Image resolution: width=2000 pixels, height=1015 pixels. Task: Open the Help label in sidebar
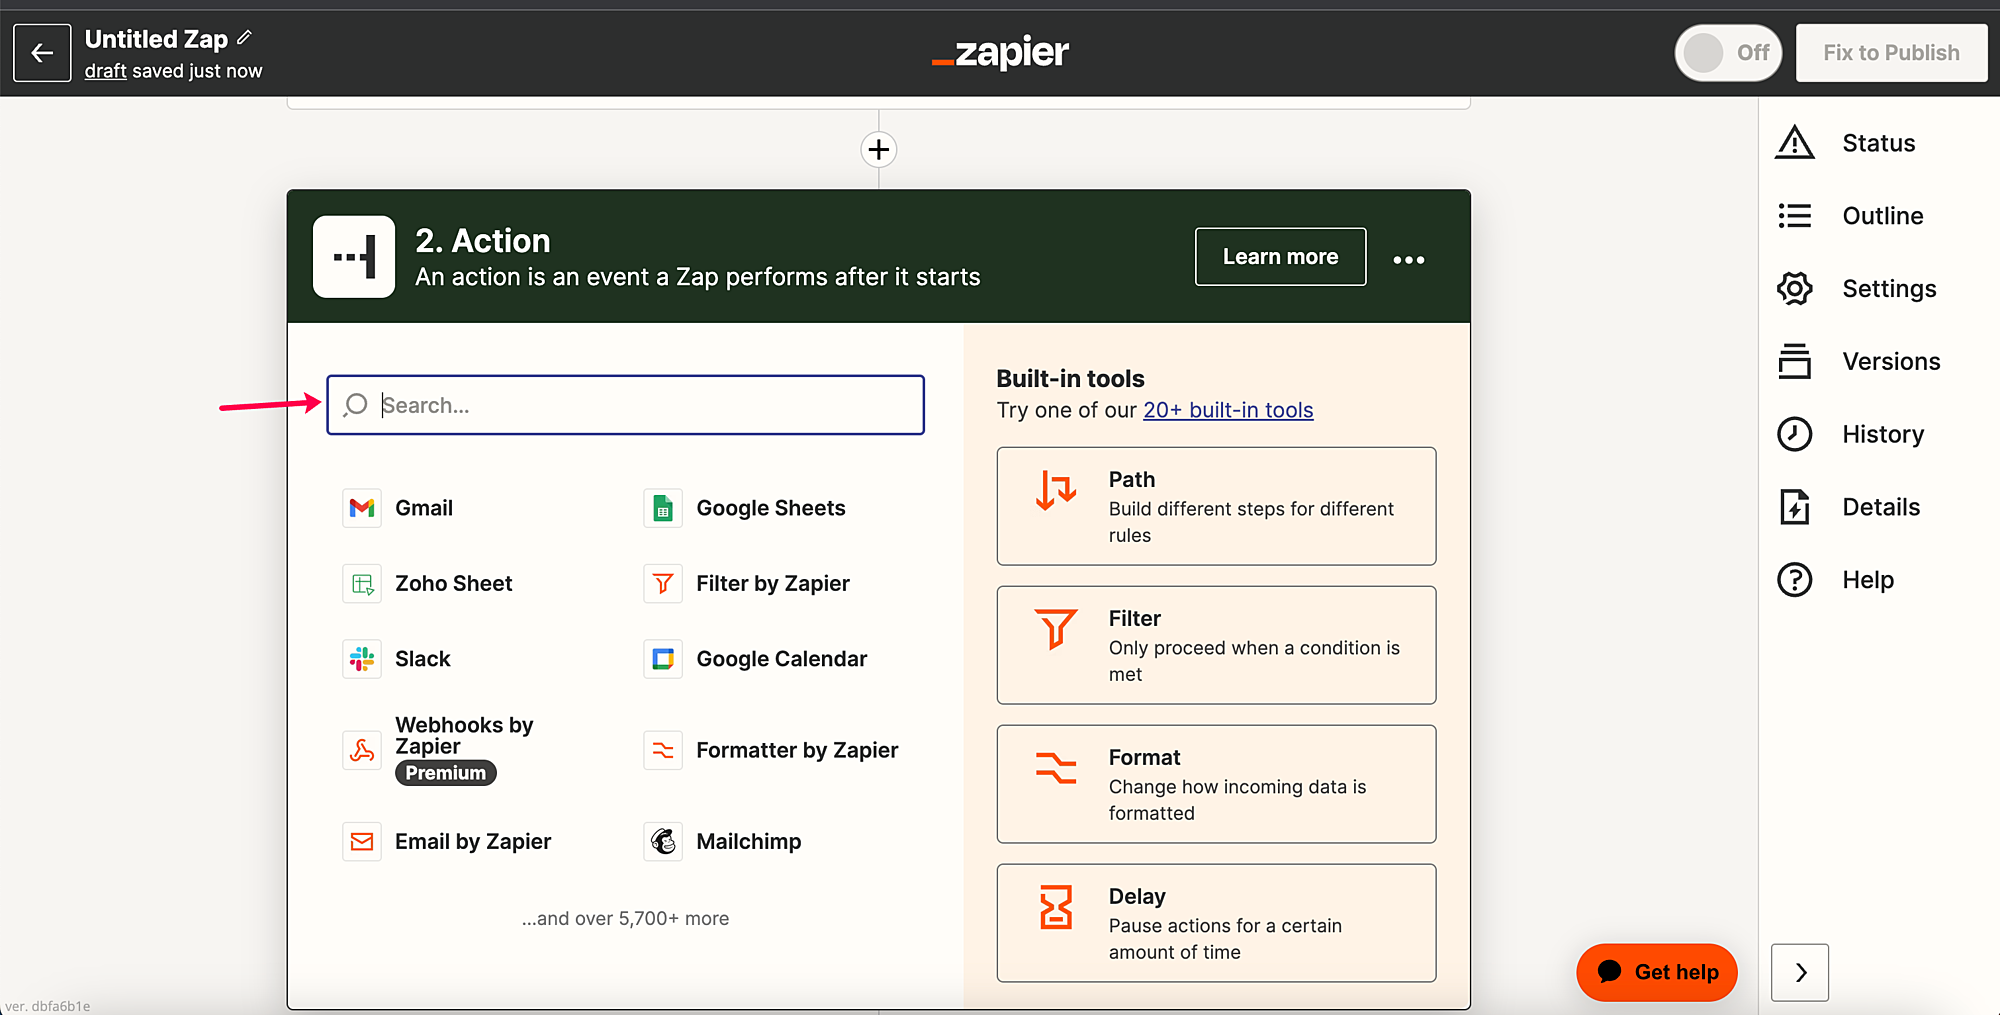point(1868,581)
